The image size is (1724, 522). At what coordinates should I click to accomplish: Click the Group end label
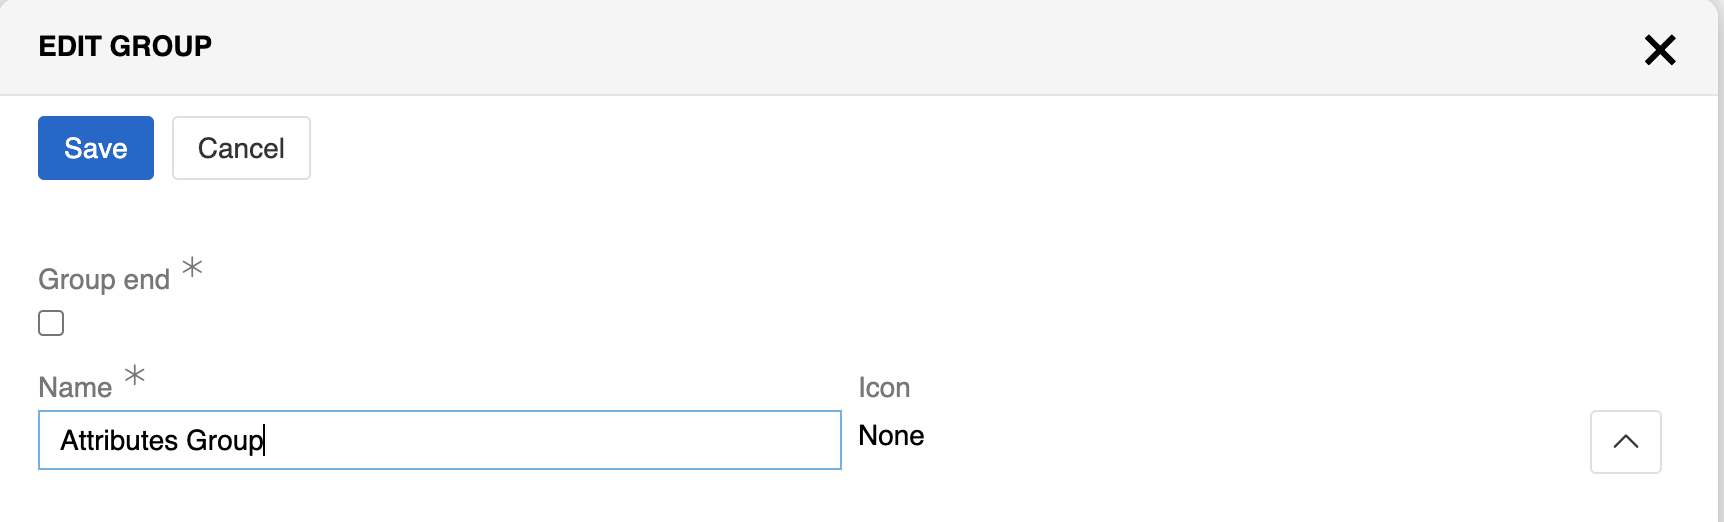pos(104,280)
